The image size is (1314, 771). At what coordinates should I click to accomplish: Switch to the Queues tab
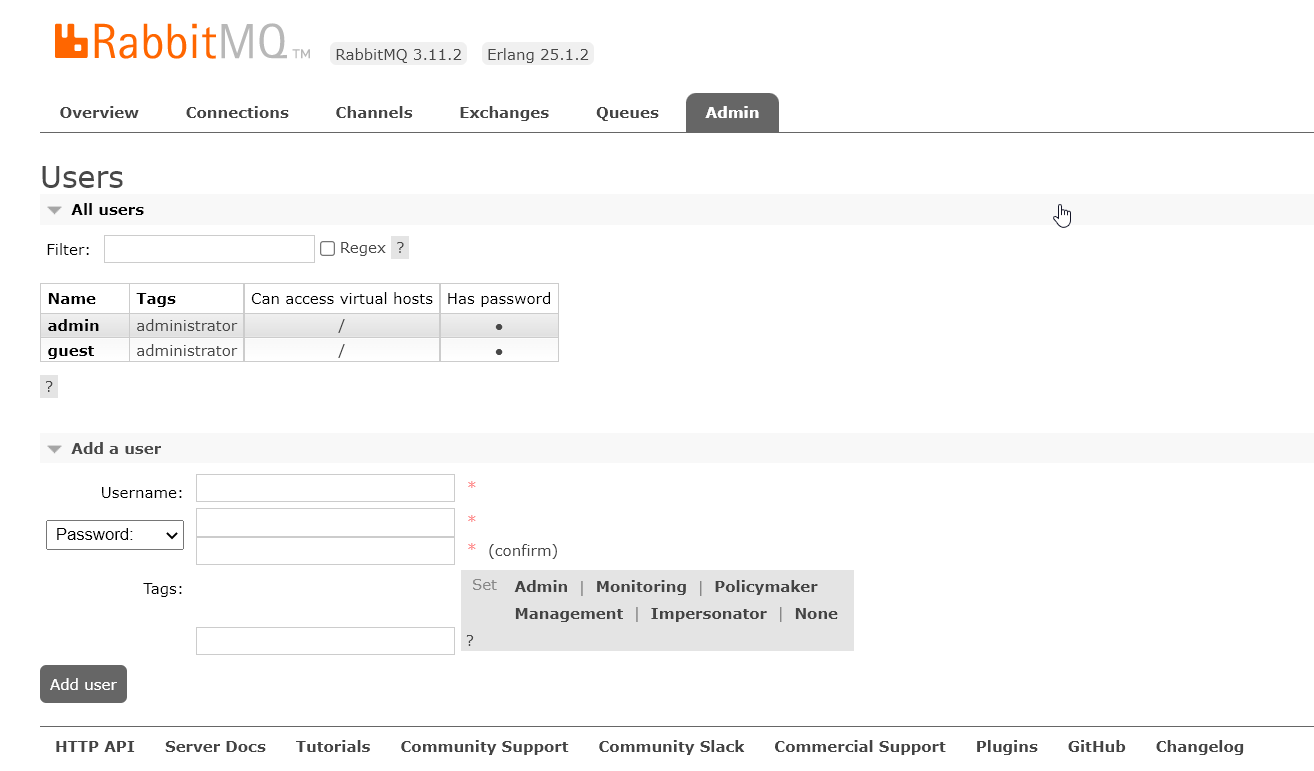[x=627, y=113]
